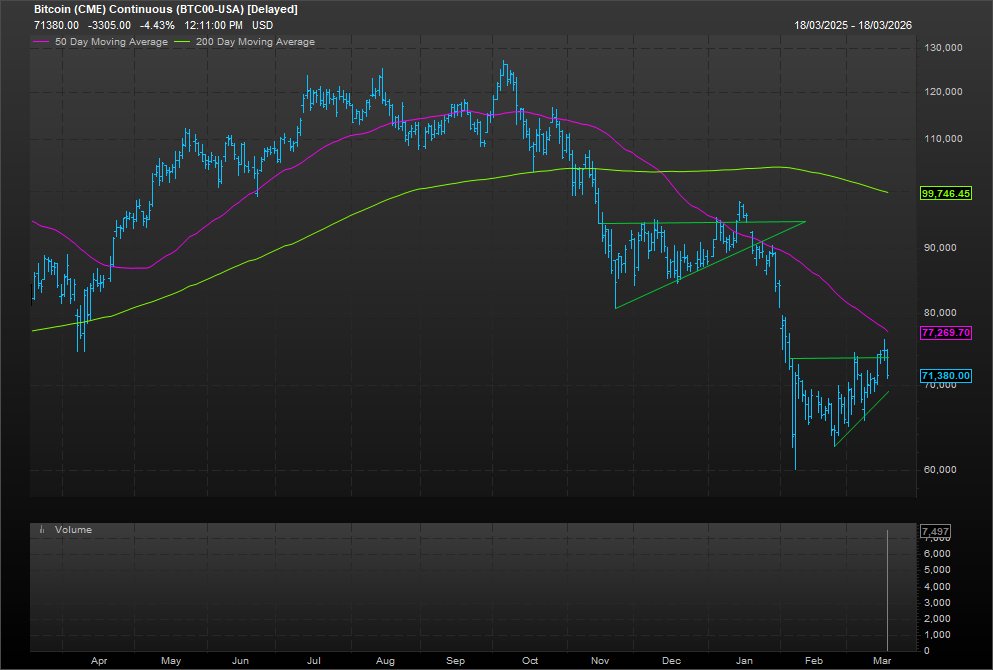Click the 99,746.45 price tag on axis
The height and width of the screenshot is (670, 993).
coord(945,193)
